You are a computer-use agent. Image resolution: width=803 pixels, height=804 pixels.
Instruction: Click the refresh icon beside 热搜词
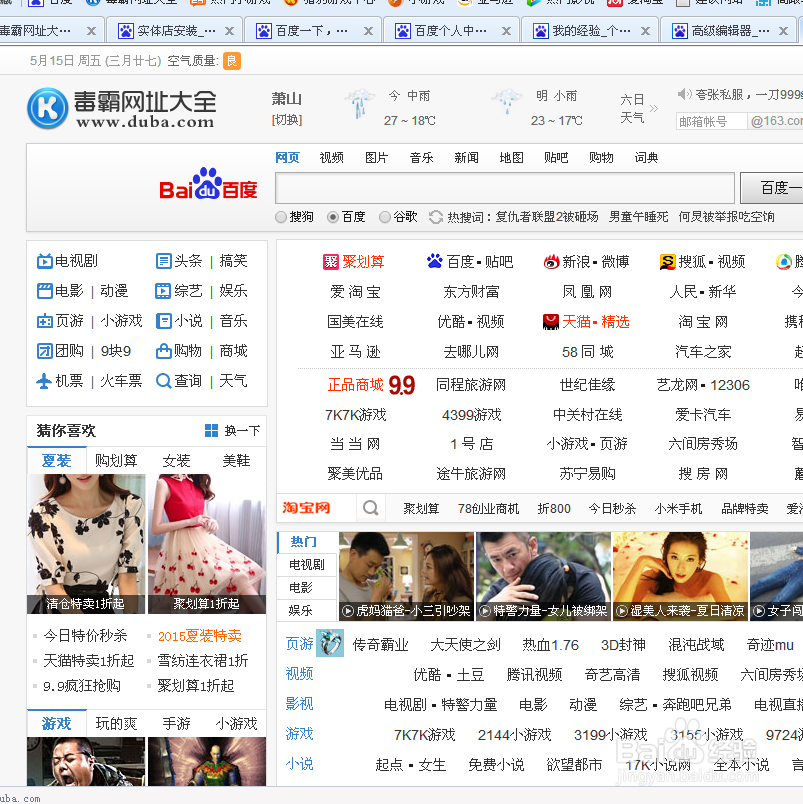pyautogui.click(x=436, y=217)
